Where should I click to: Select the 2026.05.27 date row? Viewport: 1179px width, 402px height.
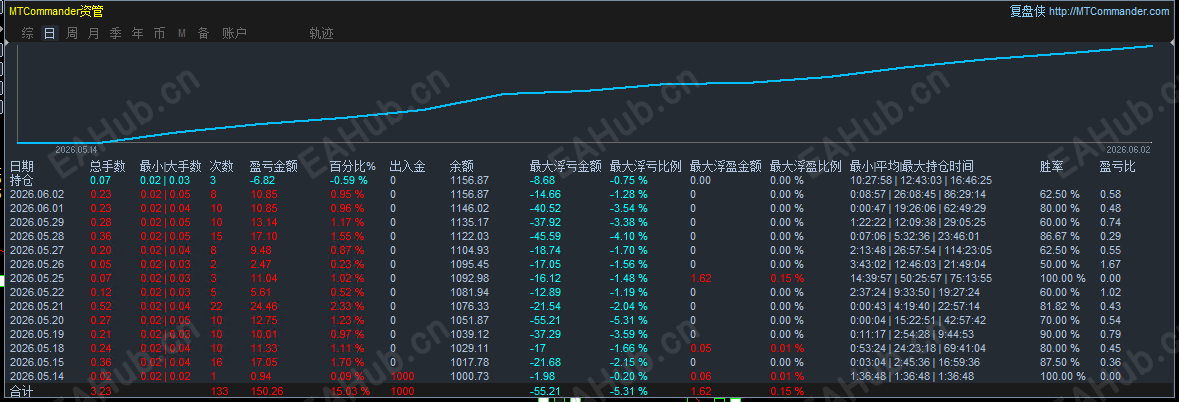pos(590,250)
